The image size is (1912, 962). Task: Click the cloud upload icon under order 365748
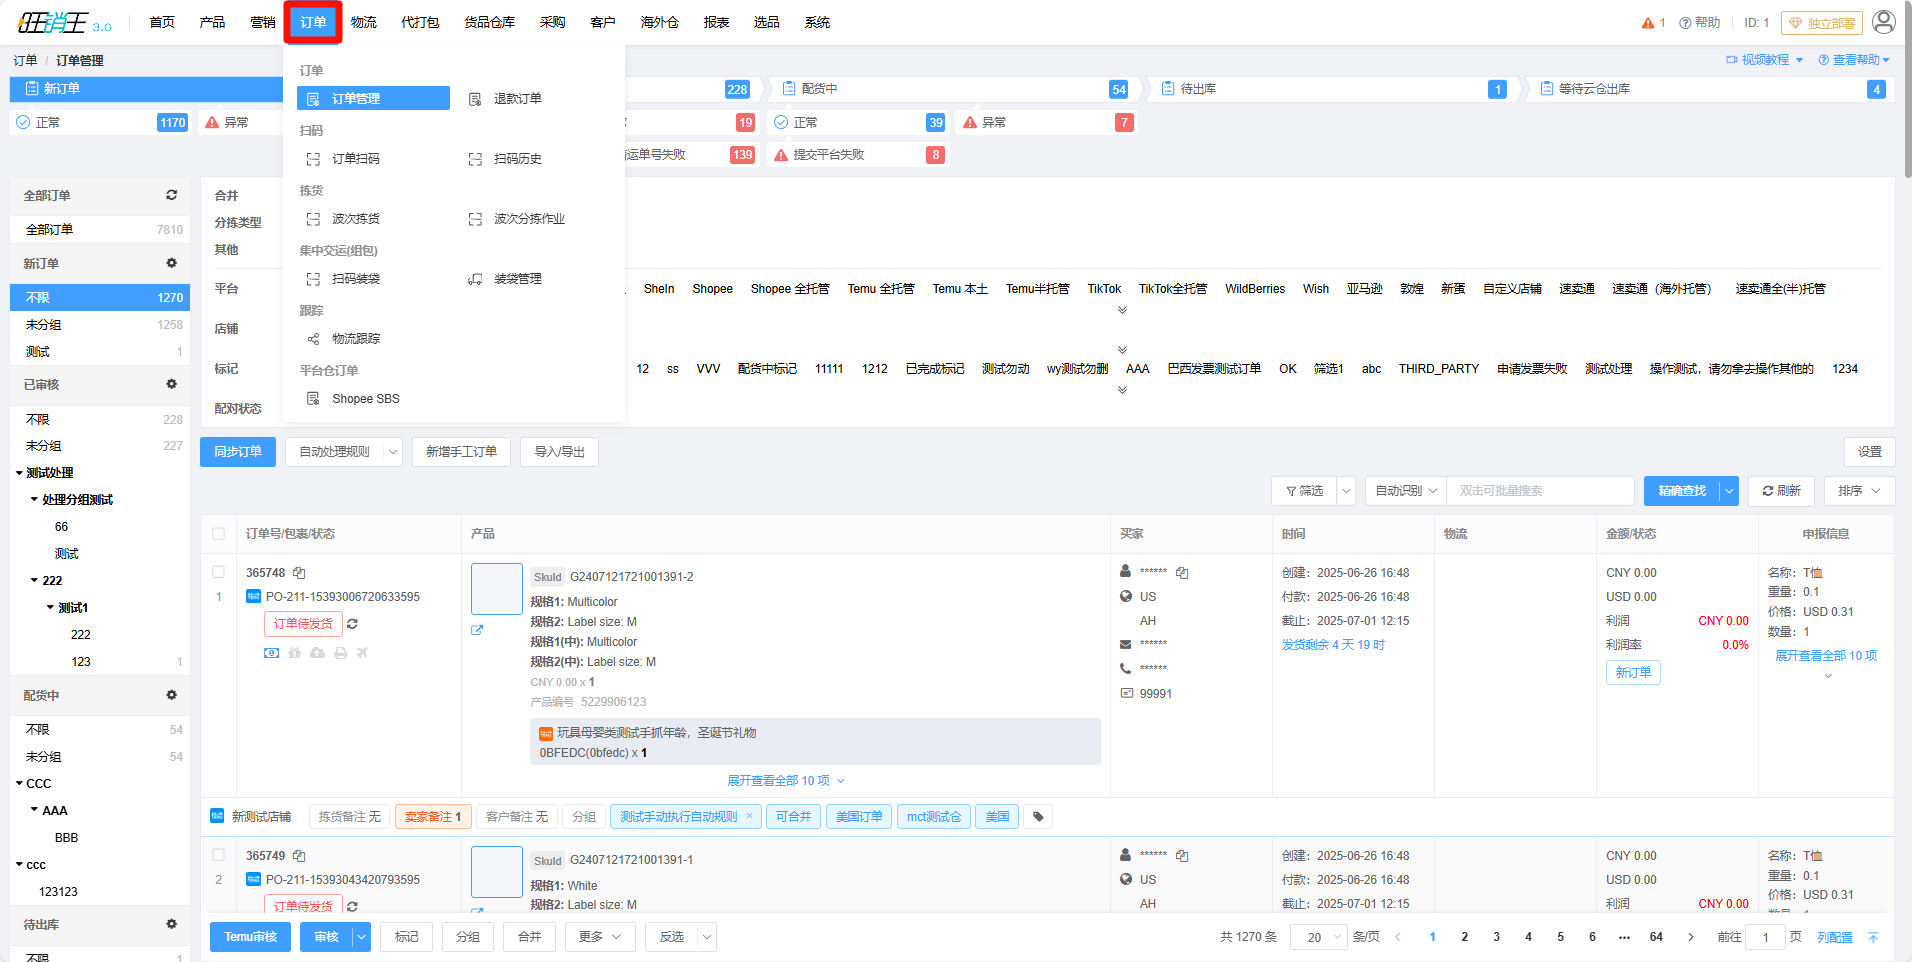[x=317, y=653]
